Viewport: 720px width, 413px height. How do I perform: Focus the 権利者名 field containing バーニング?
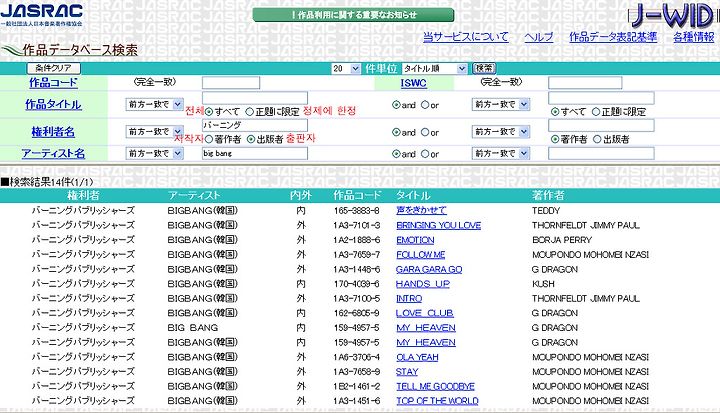pyautogui.click(x=255, y=125)
